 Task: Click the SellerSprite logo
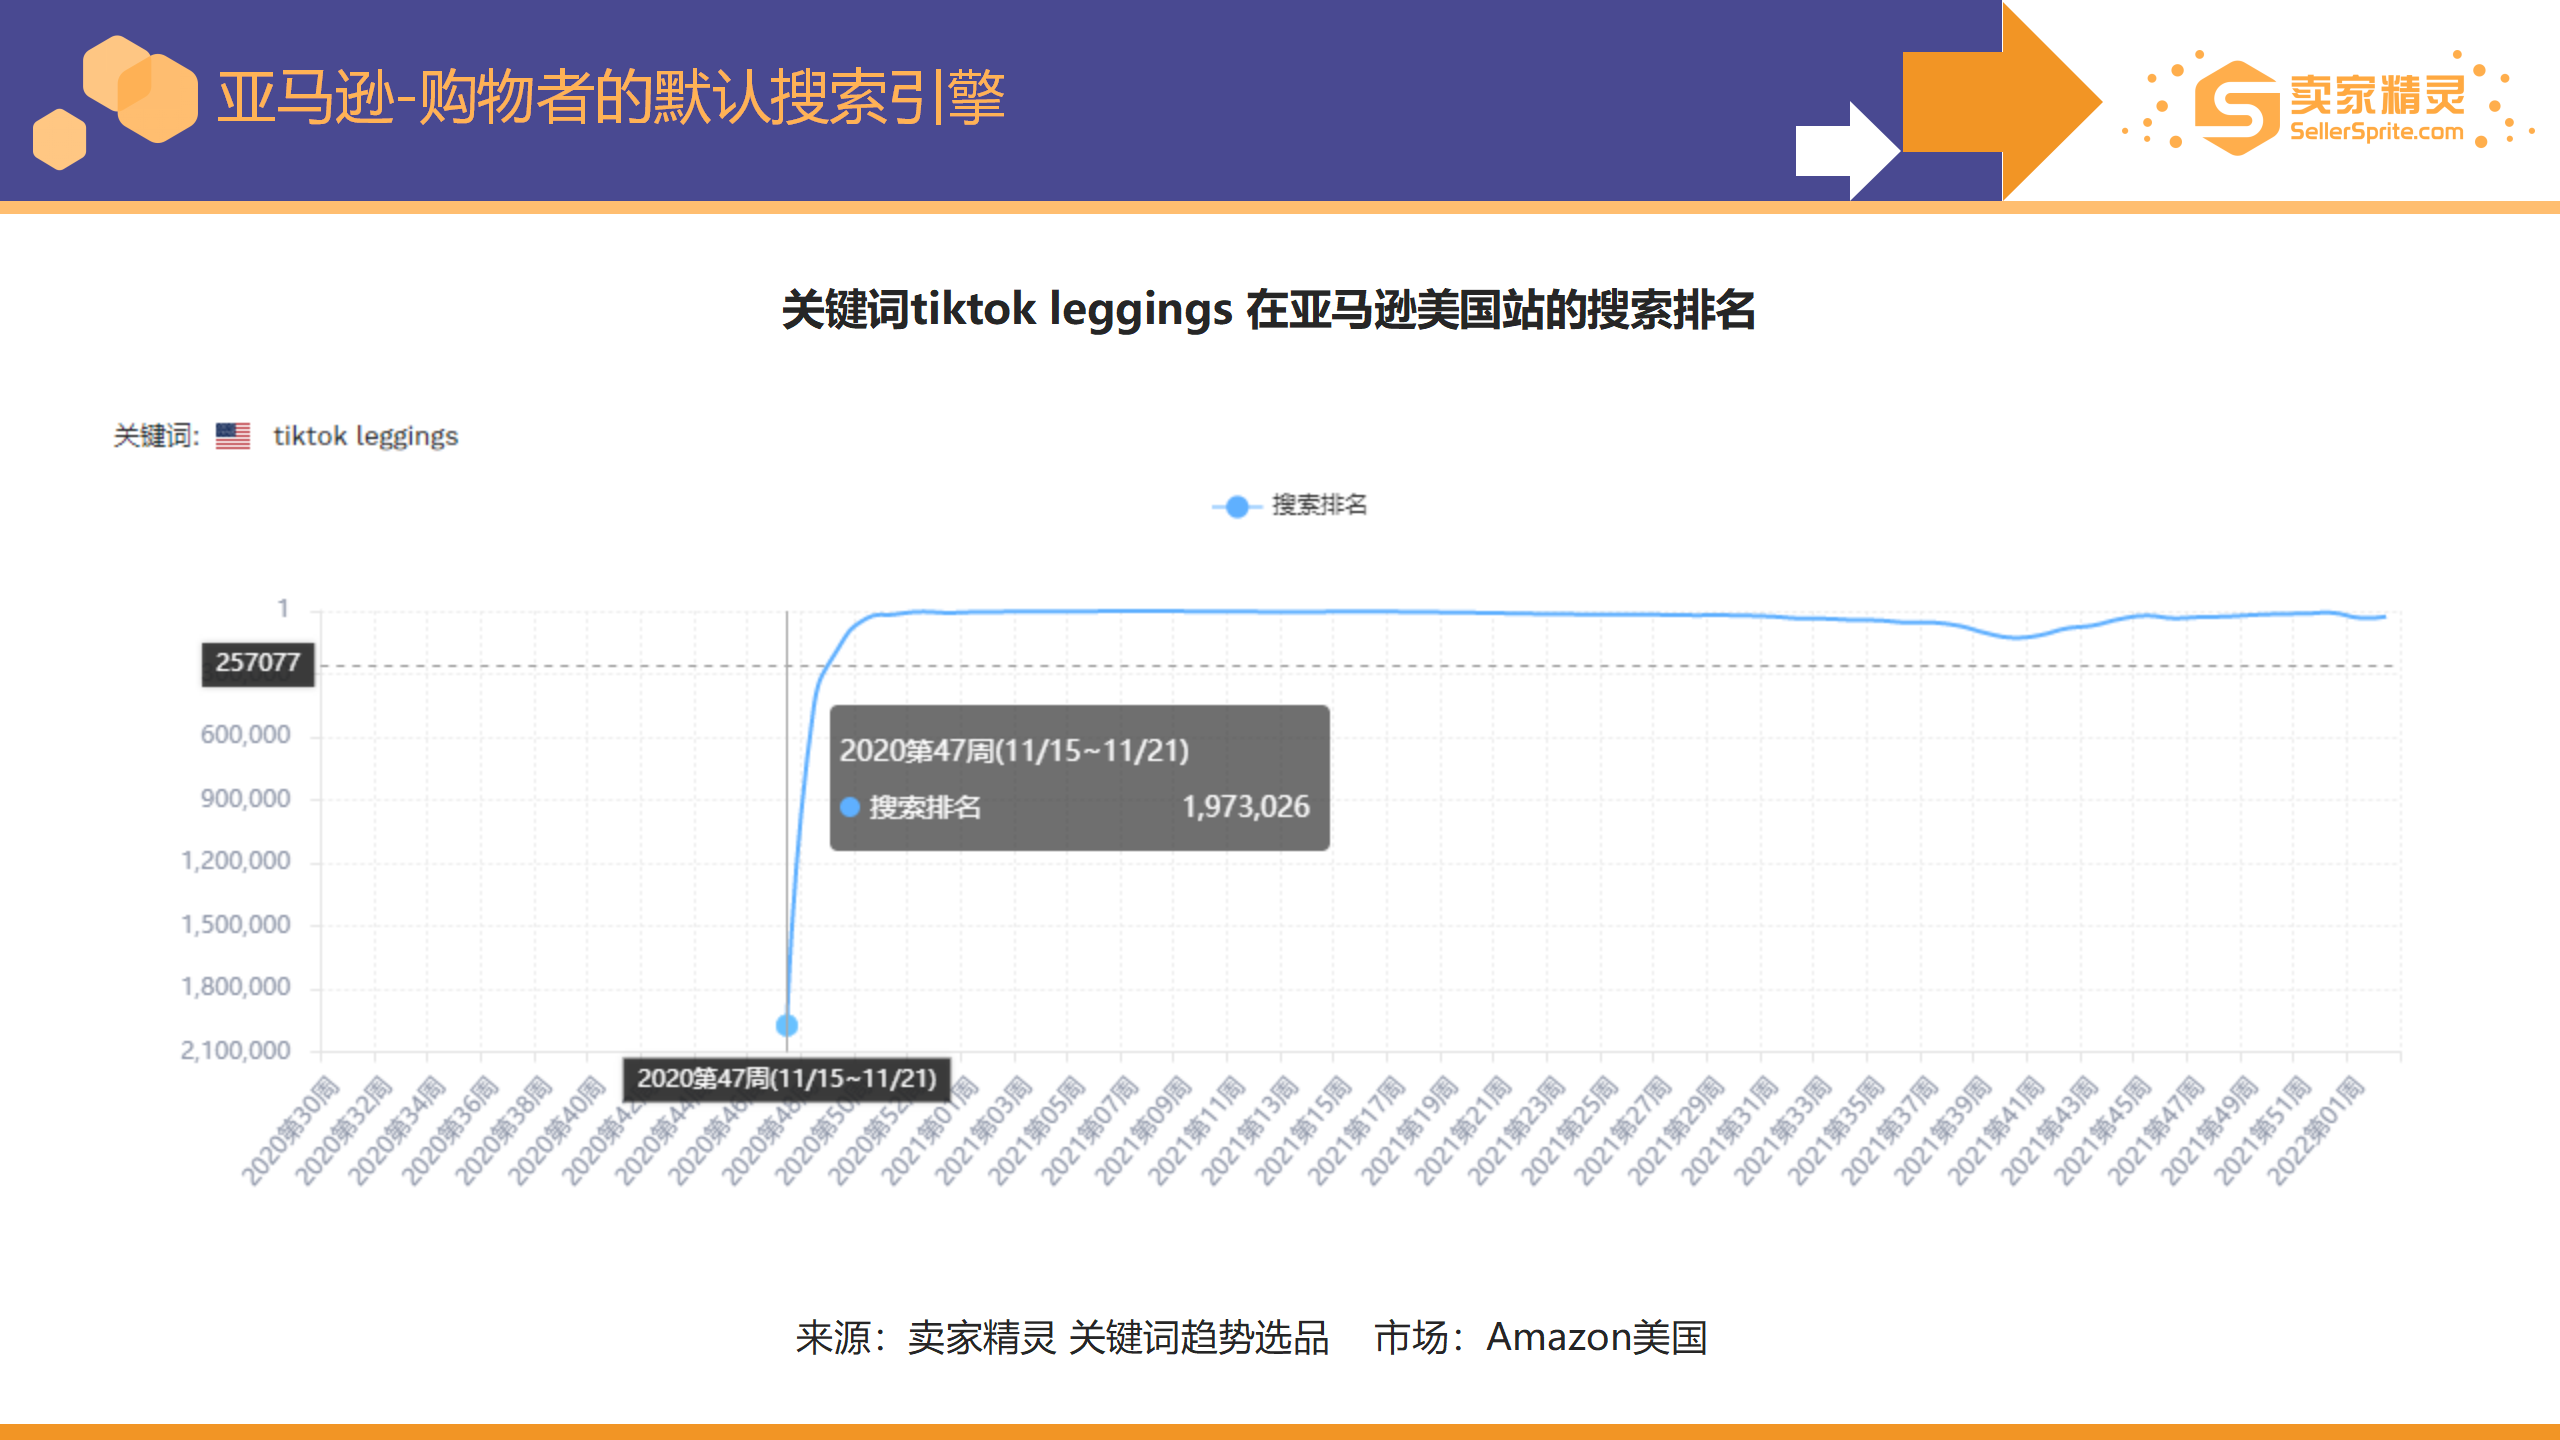pos(2328,104)
